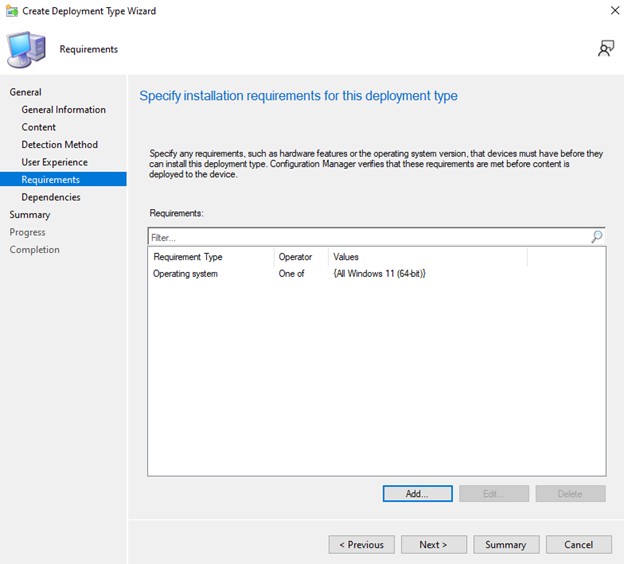Select the Operating system requirement row
Screen dimensions: 624x564
[185, 273]
